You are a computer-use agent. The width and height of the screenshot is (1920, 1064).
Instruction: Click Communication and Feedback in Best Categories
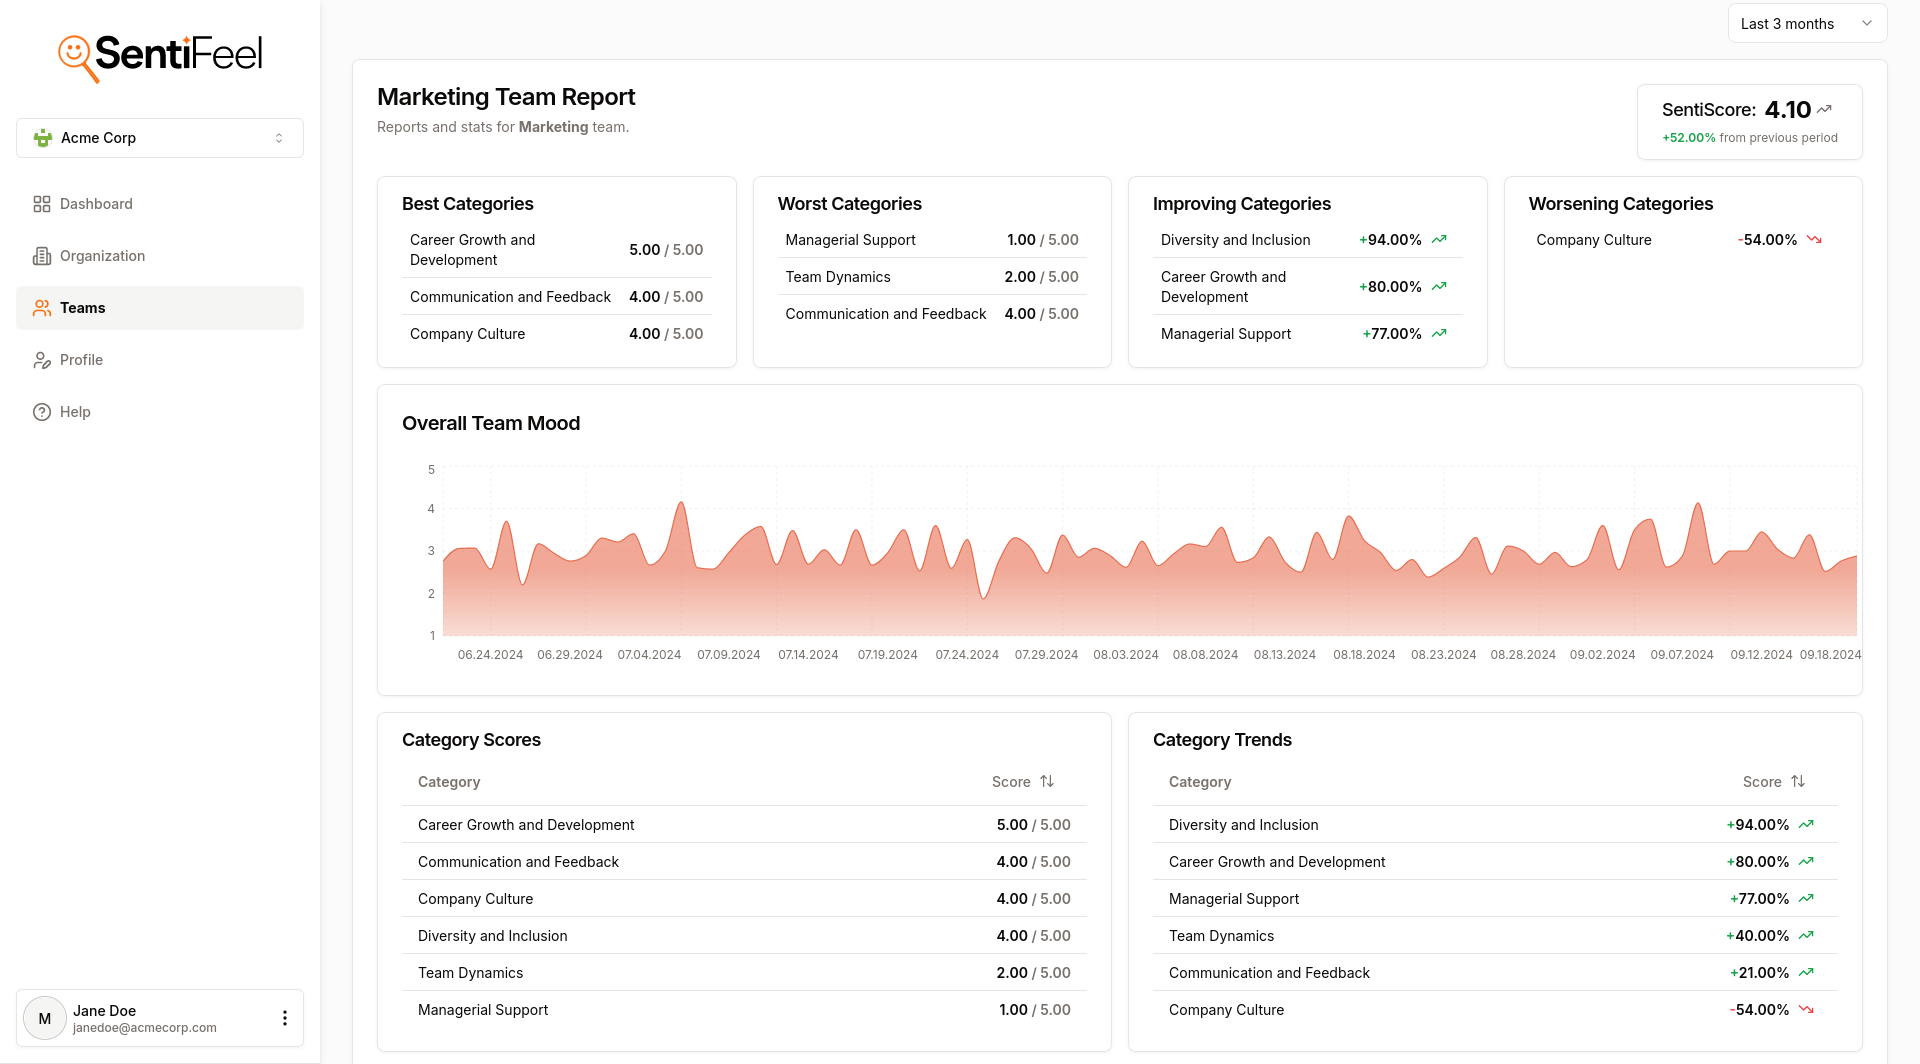tap(510, 297)
